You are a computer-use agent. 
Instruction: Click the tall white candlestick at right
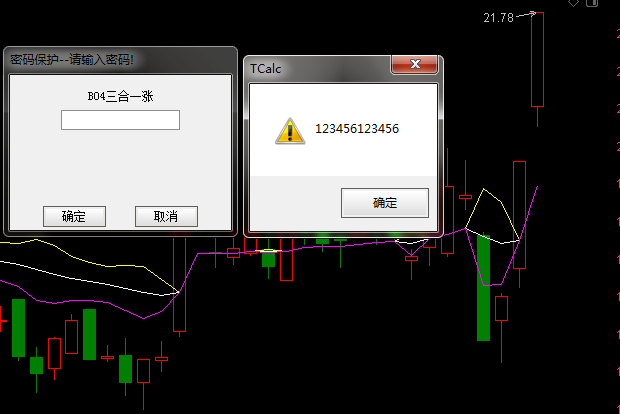[x=519, y=200]
